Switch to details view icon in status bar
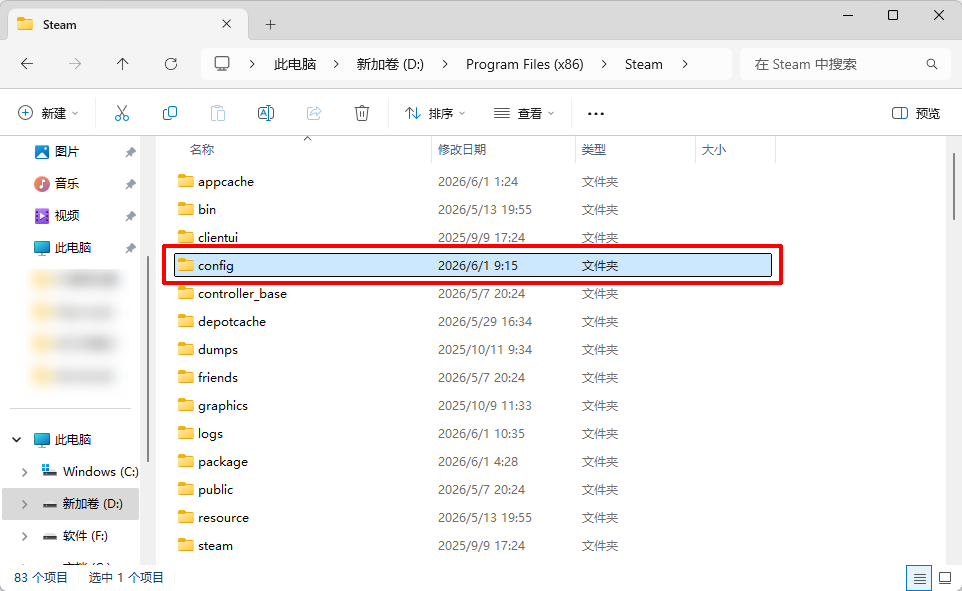962x591 pixels. tap(919, 578)
